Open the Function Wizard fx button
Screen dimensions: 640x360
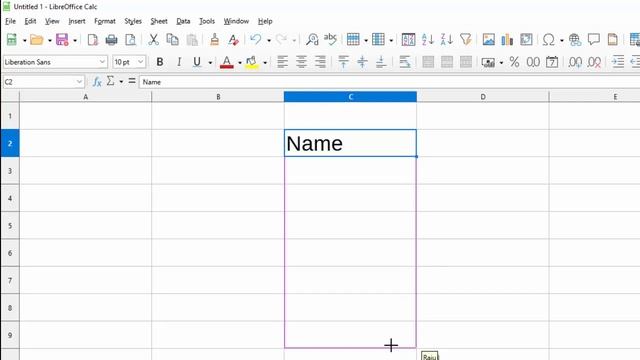(97, 82)
